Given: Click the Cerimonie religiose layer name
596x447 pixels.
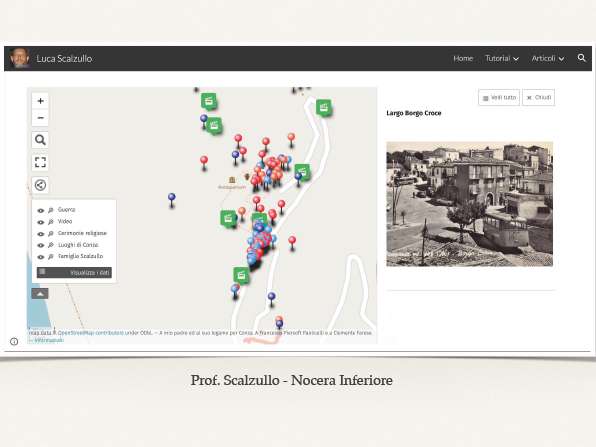Looking at the screenshot, I should [82, 233].
